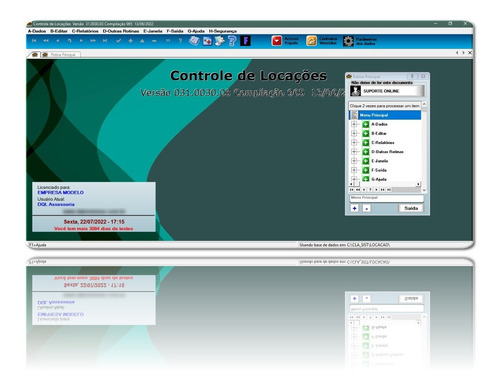This screenshot has height=388, width=500.
Task: Expand the A-Dados tree node
Action: pyautogui.click(x=354, y=124)
